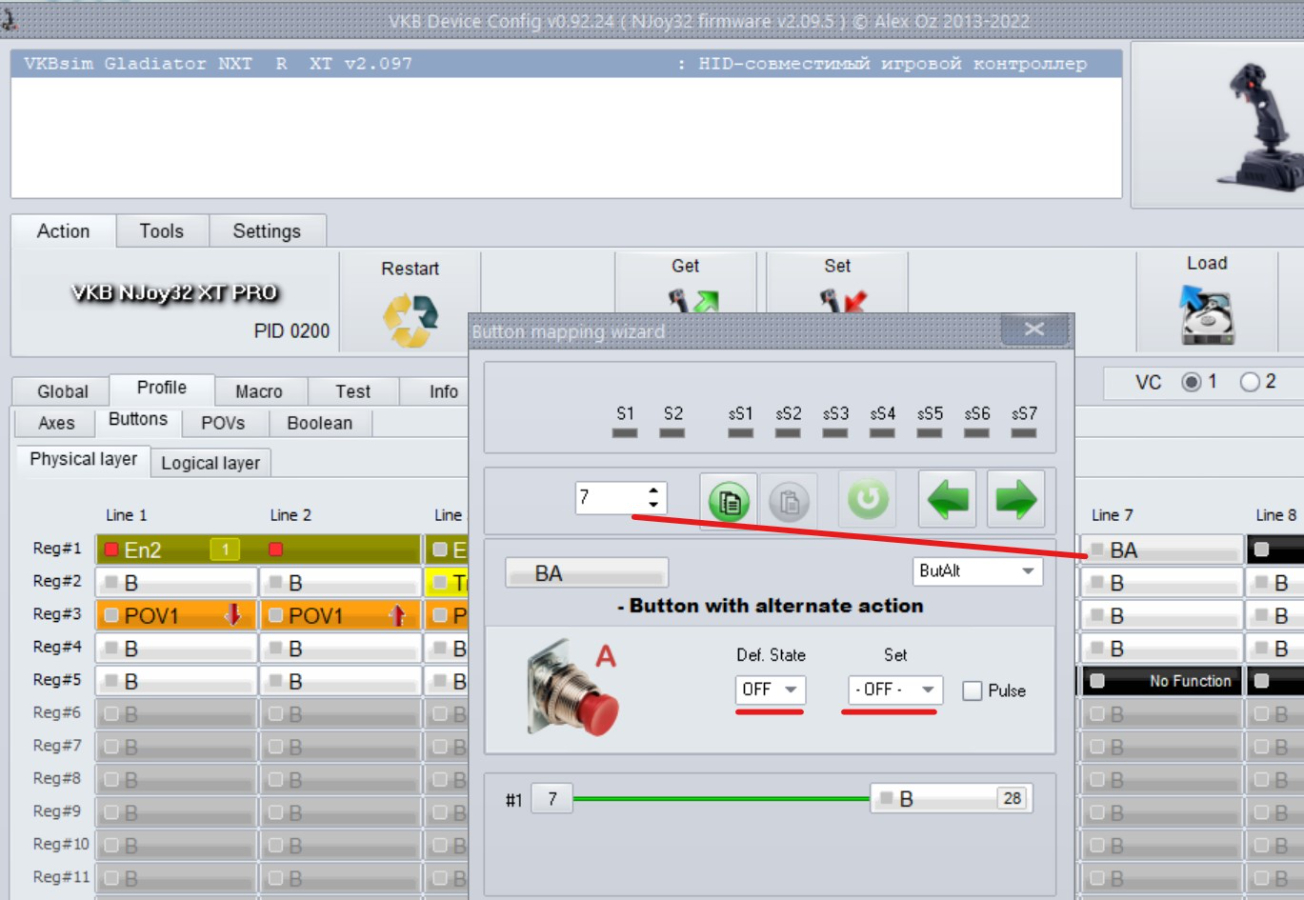Screen dimensions: 1304x900
Task: Select VC radio option 1
Action: point(1191,382)
